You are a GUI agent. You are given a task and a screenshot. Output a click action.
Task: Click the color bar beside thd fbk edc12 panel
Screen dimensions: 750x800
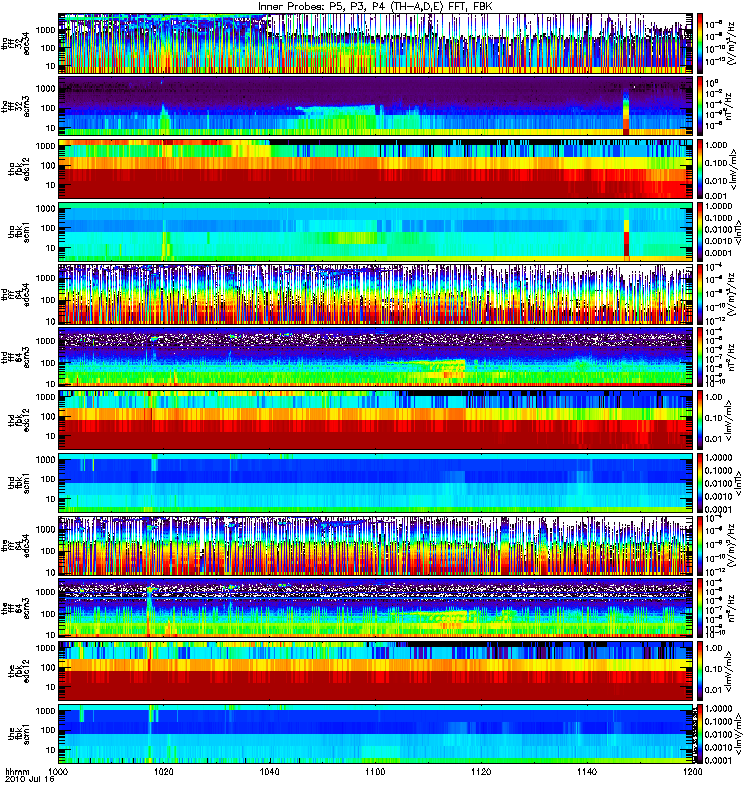(699, 420)
